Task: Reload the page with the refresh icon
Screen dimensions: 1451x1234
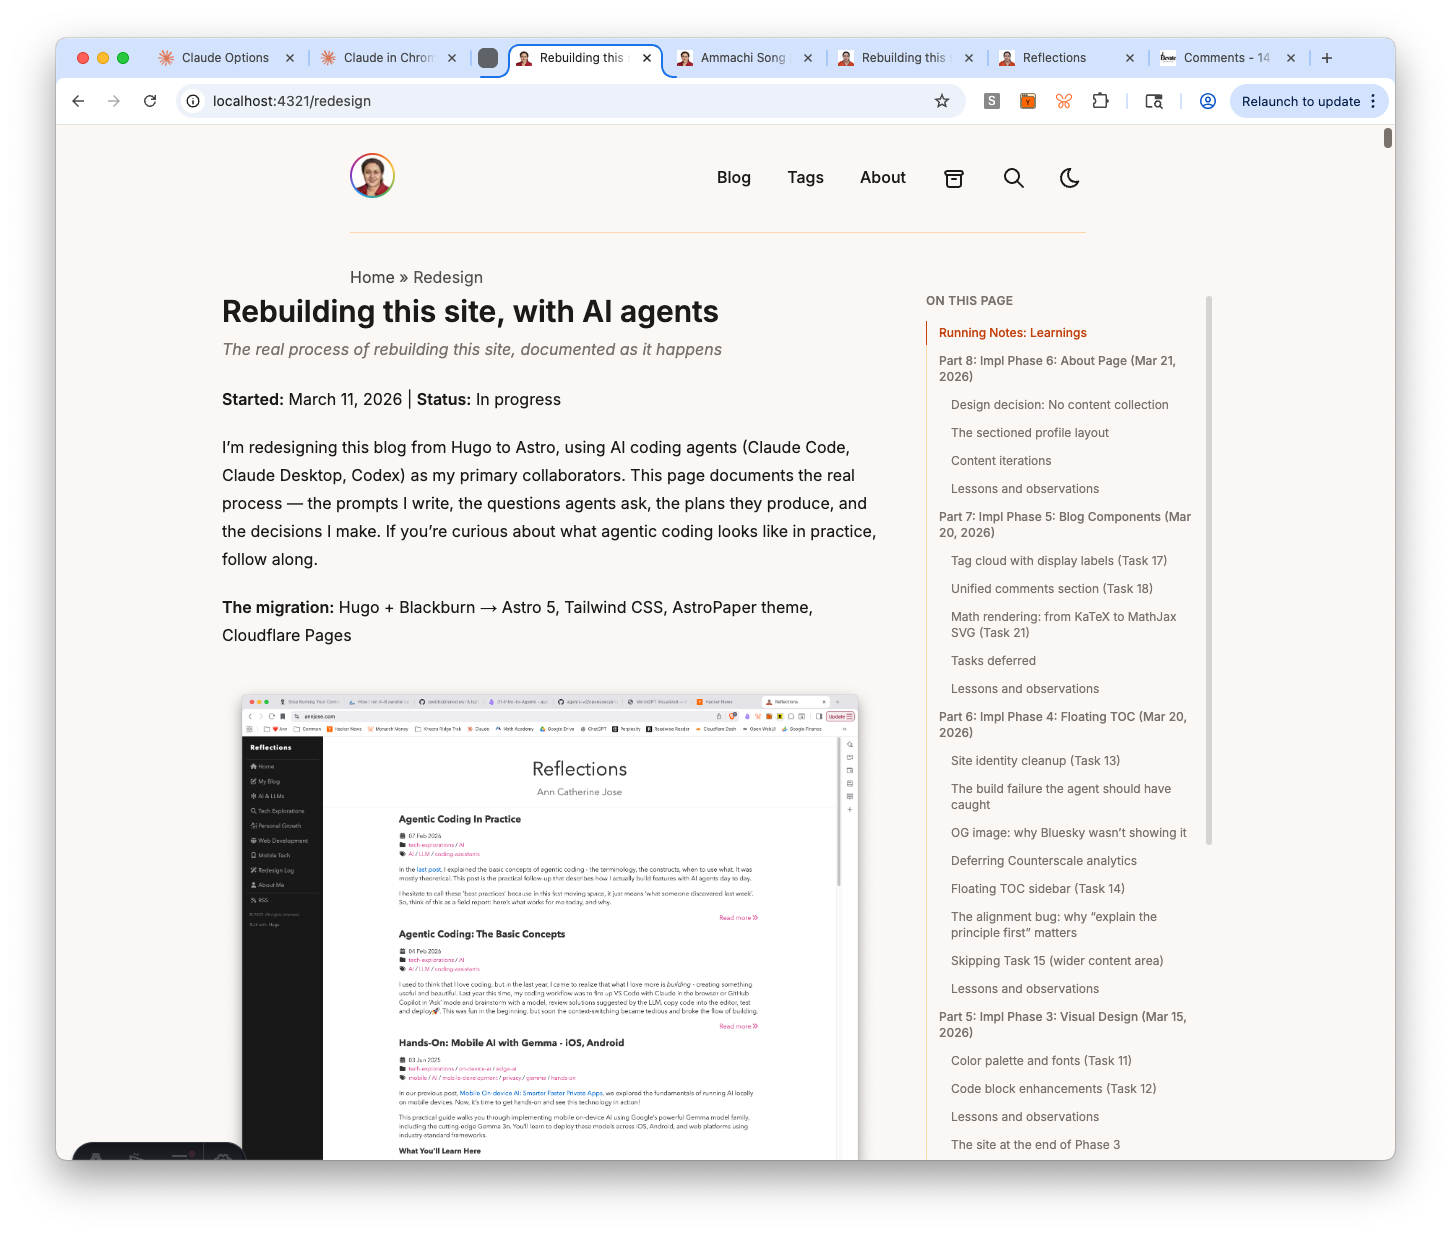Action: pos(150,101)
